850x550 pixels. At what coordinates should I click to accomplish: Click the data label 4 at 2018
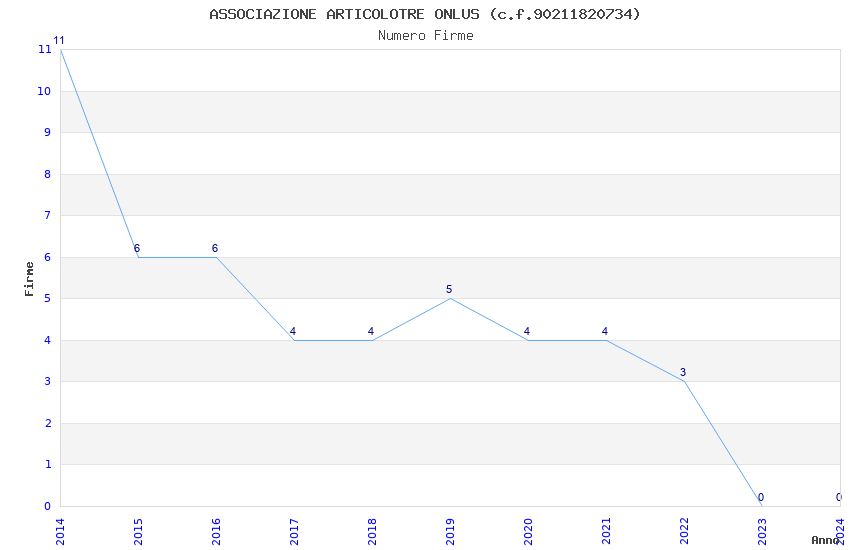(371, 331)
